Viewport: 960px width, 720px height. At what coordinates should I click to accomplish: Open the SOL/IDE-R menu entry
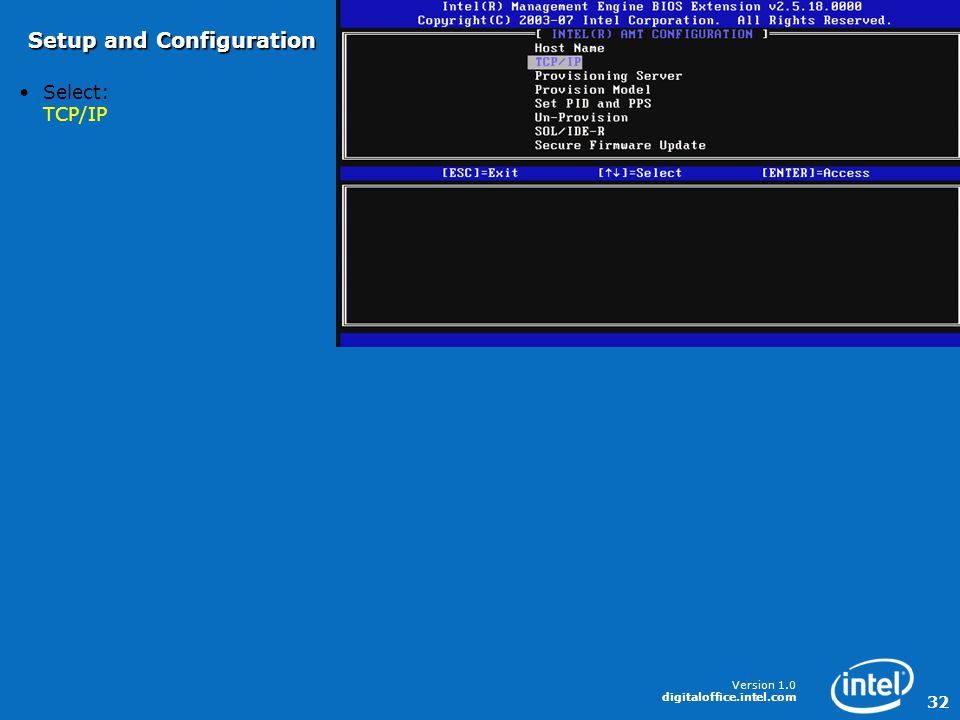tap(569, 132)
